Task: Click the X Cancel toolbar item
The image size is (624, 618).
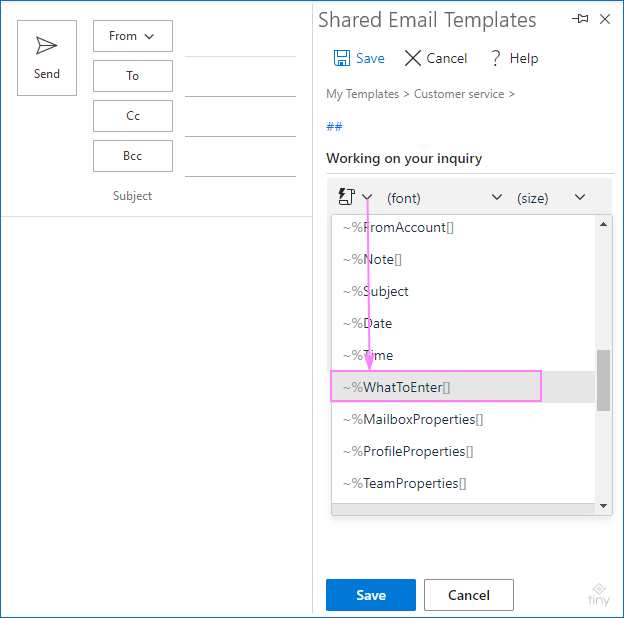Action: pos(436,58)
